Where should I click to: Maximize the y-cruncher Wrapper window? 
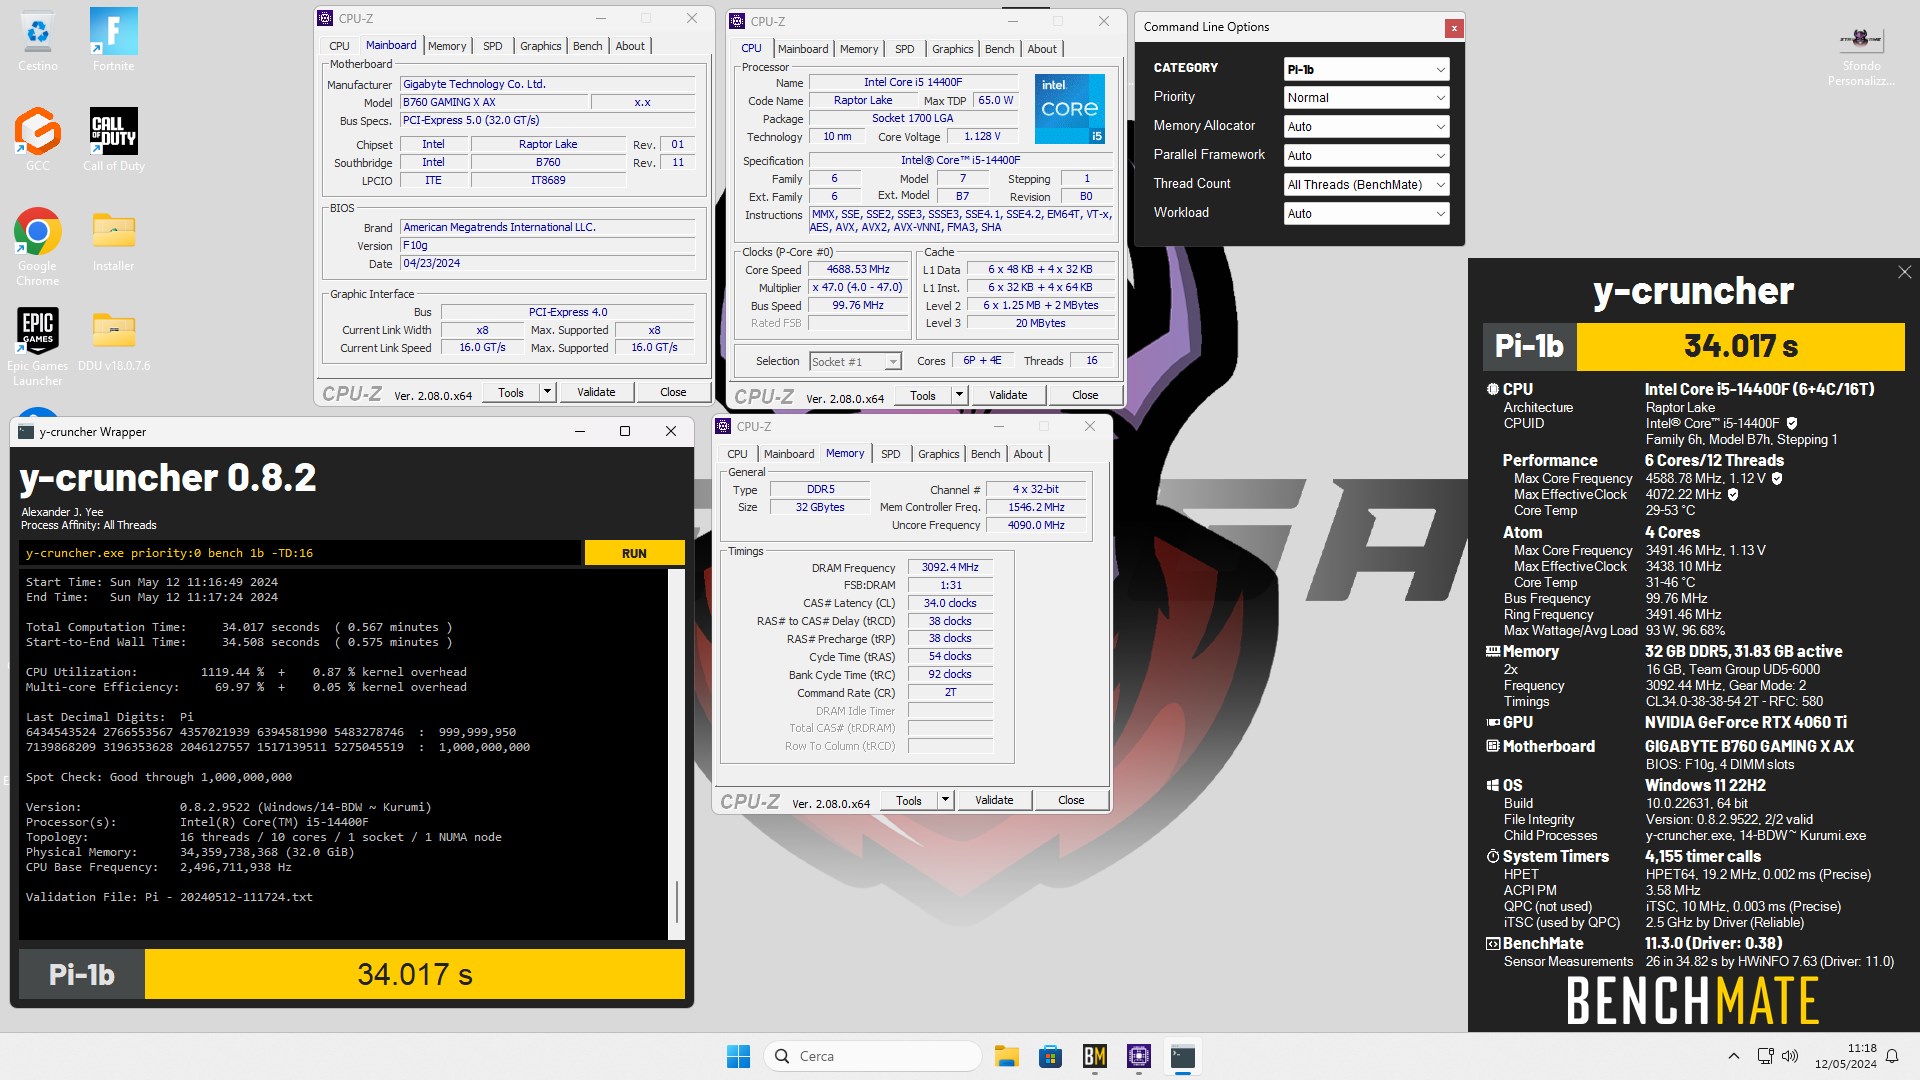point(625,431)
